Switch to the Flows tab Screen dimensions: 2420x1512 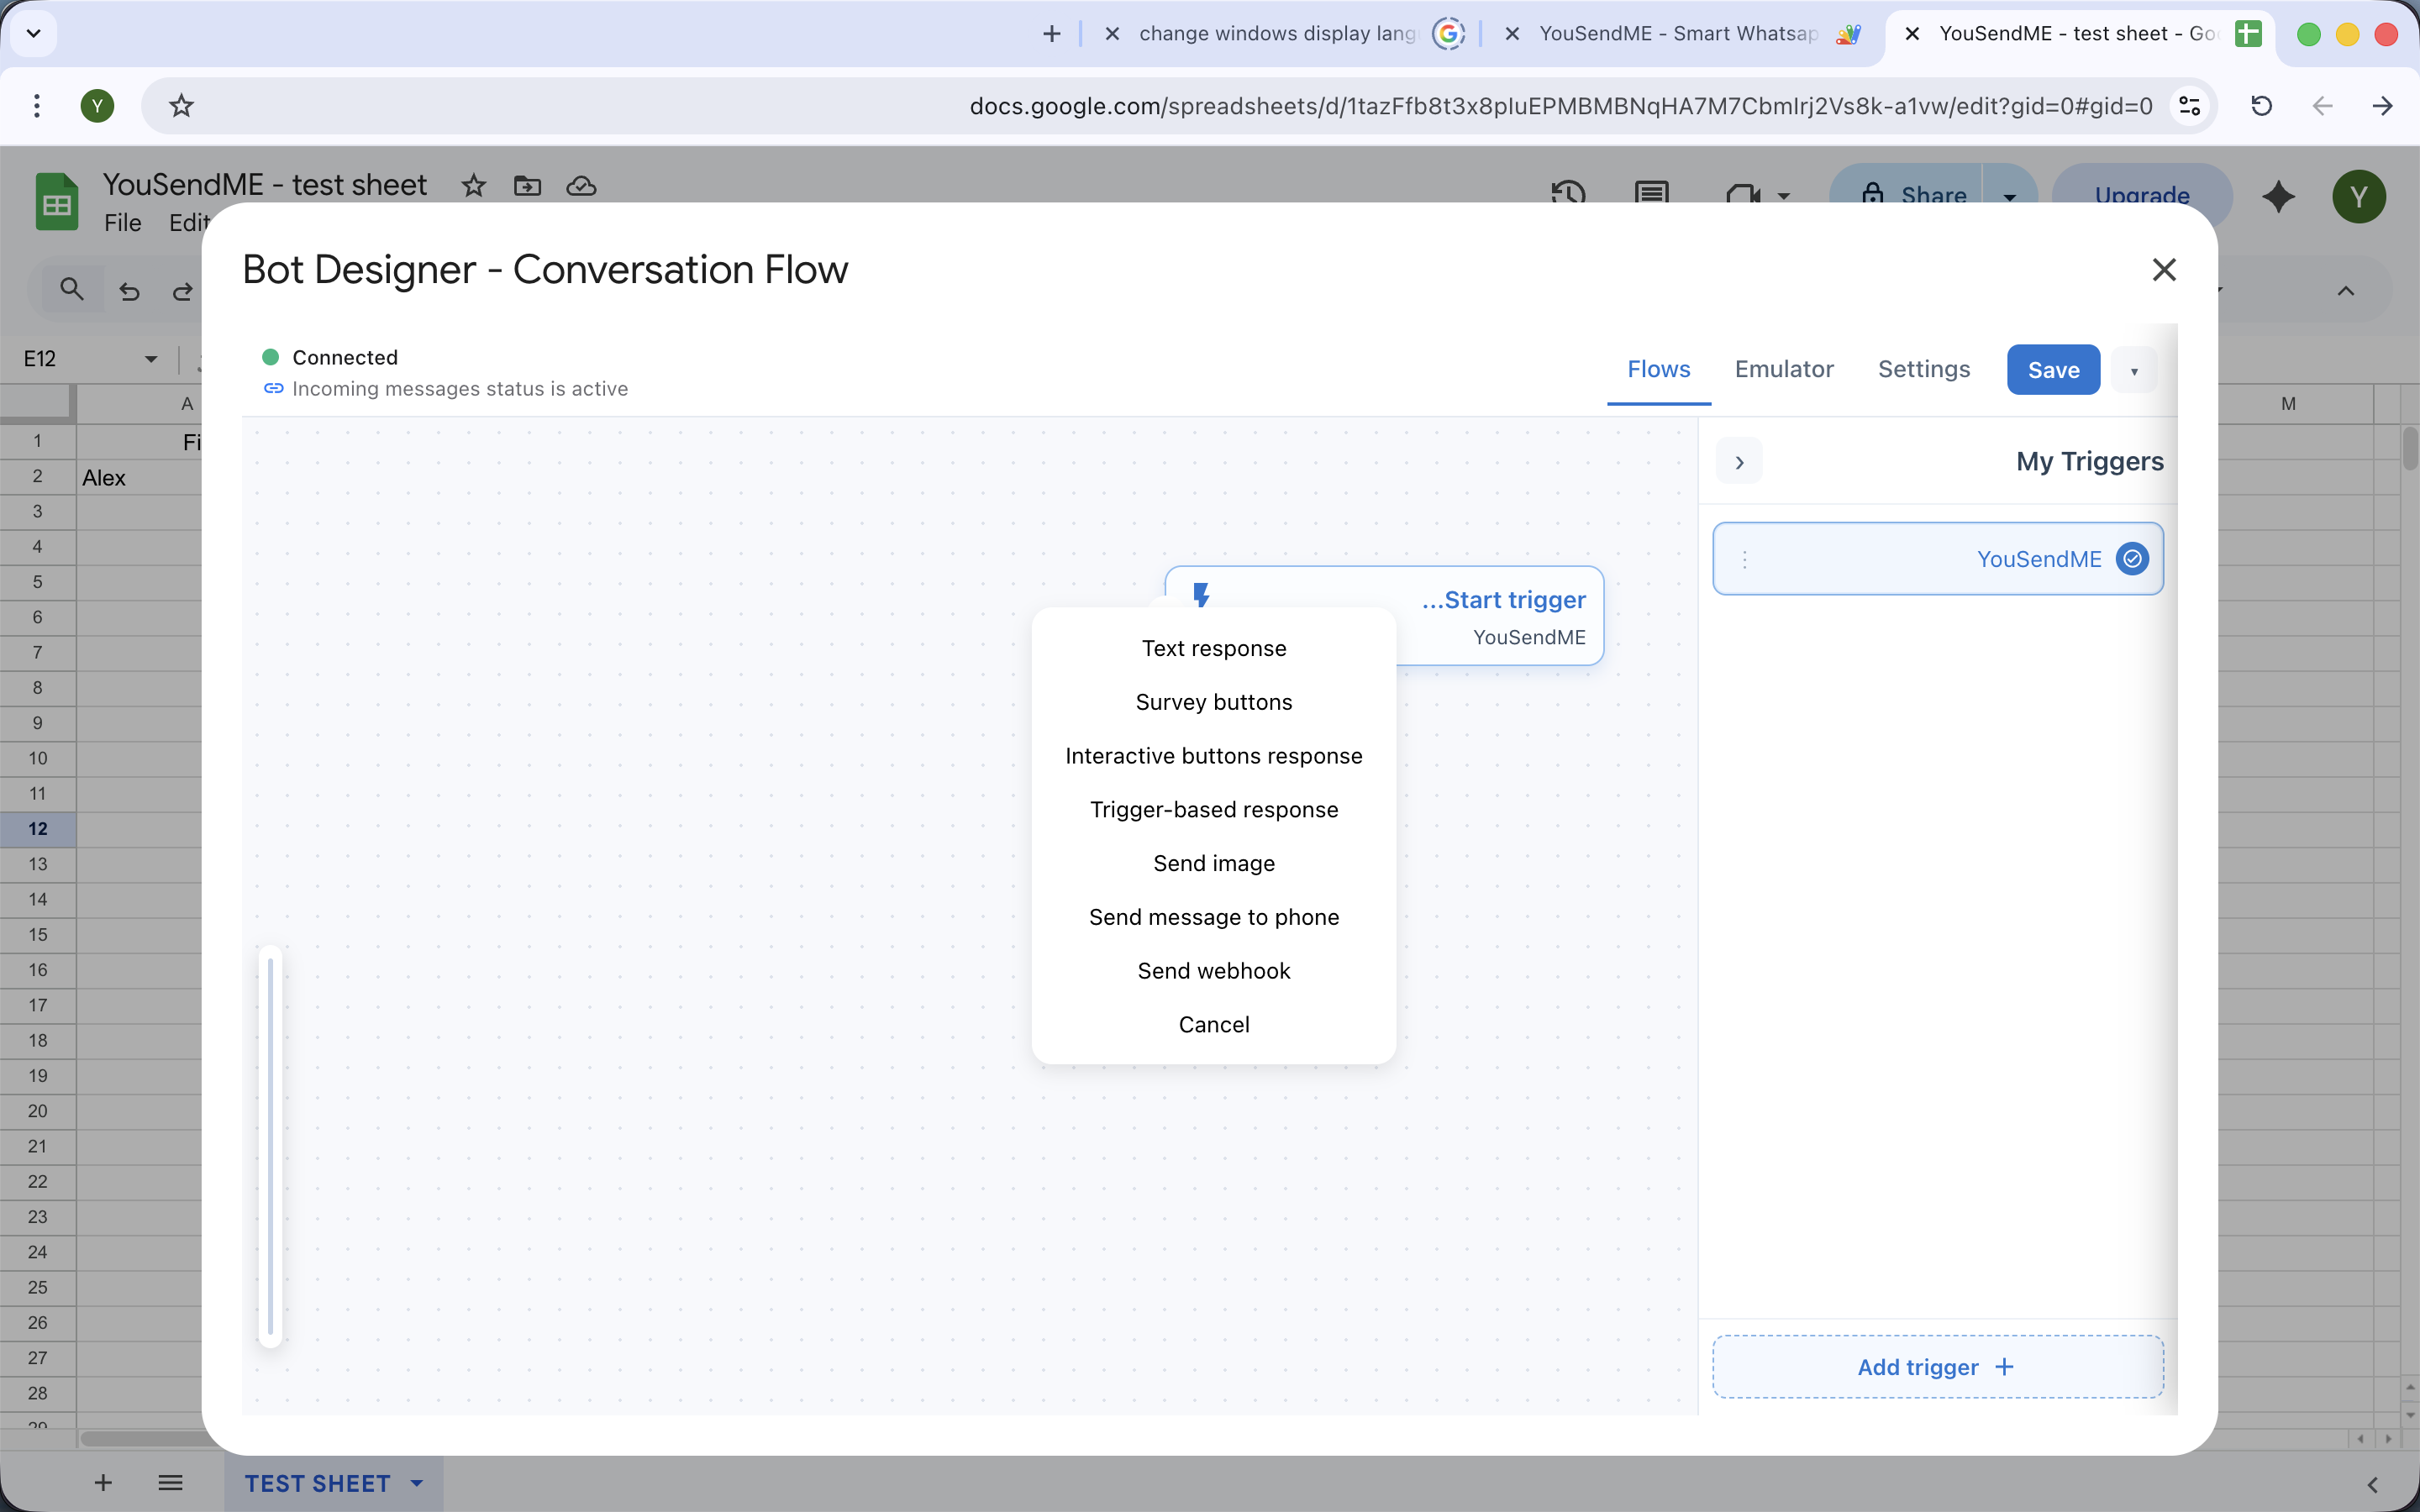(1658, 369)
